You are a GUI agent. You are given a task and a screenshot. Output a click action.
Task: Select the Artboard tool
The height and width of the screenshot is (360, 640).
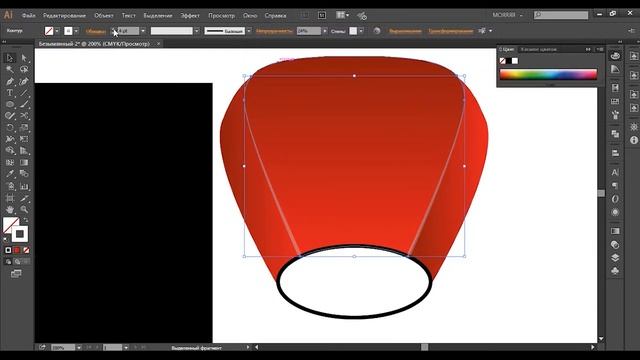click(10, 198)
